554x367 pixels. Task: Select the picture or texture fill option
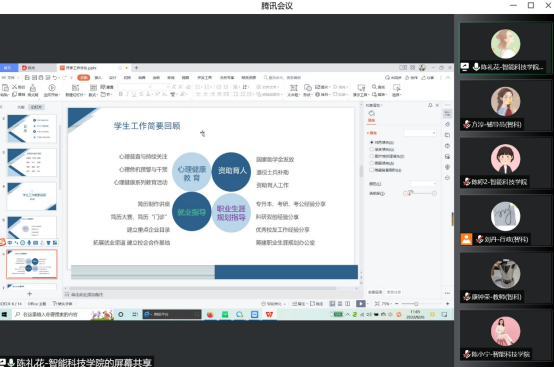(x=371, y=156)
